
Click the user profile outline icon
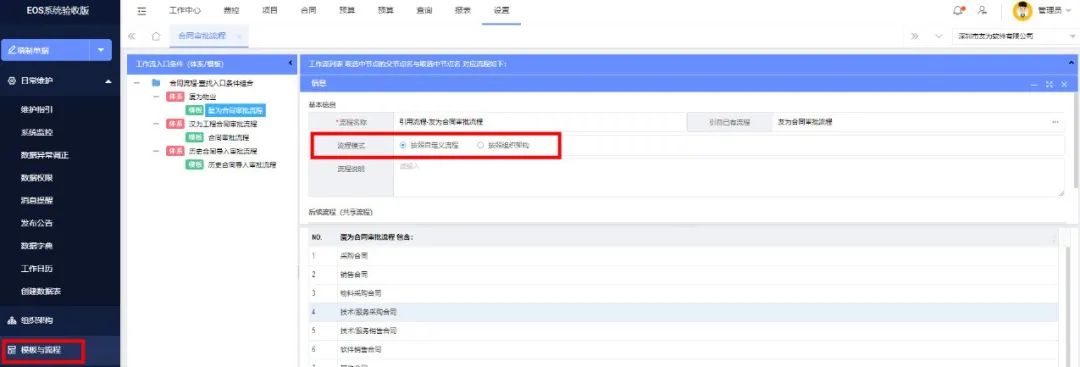coord(983,10)
